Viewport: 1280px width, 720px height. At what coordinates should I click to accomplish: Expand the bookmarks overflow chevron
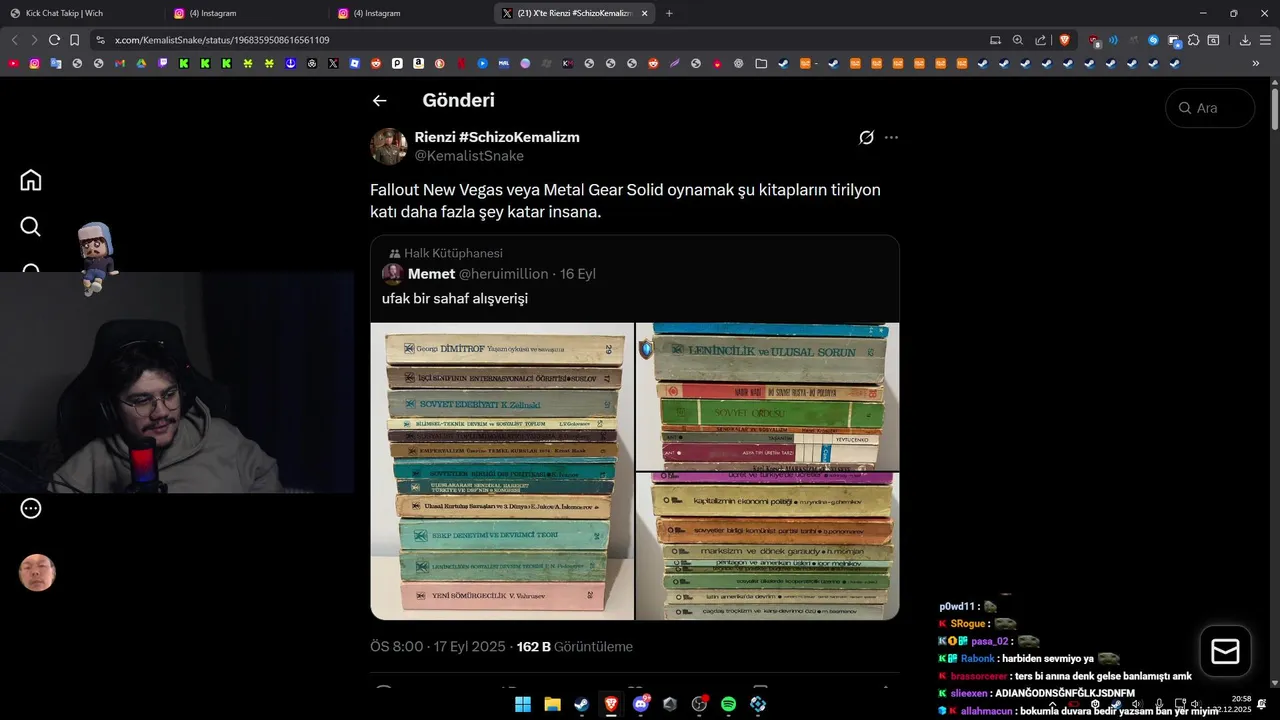point(1256,63)
